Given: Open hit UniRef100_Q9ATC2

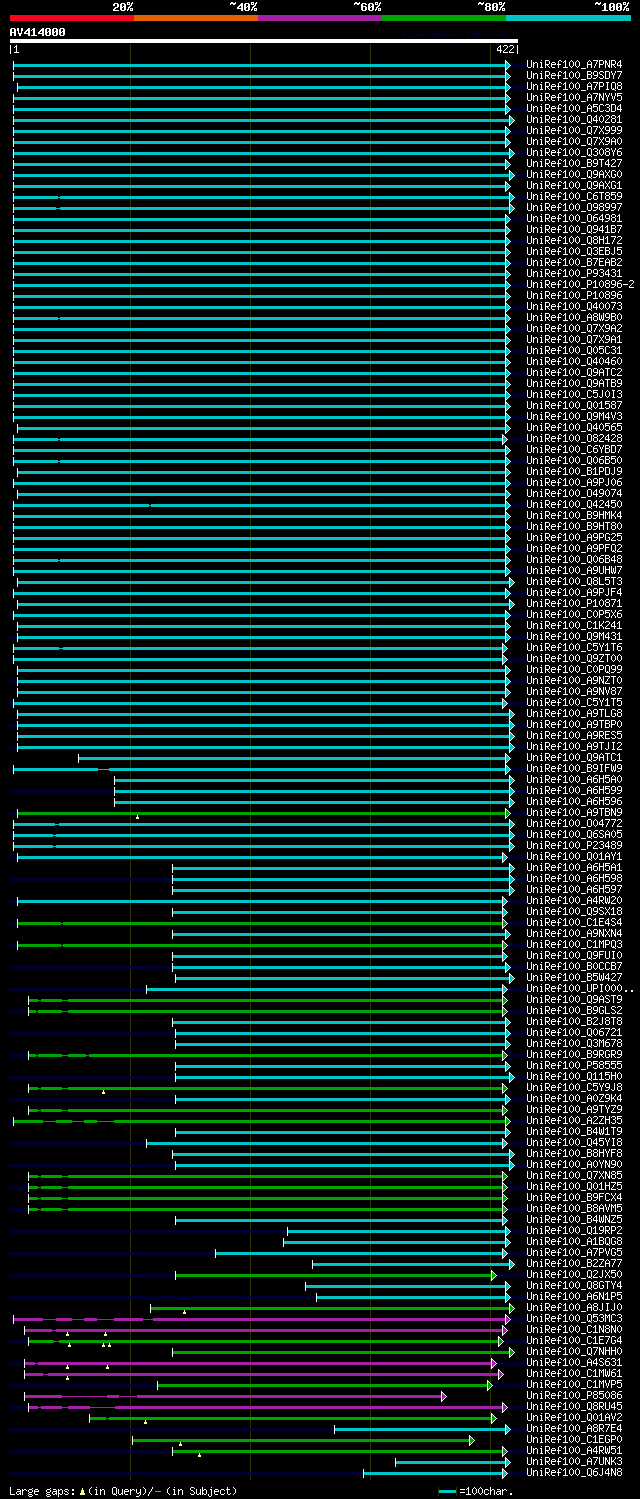Looking at the screenshot, I should (x=574, y=372).
